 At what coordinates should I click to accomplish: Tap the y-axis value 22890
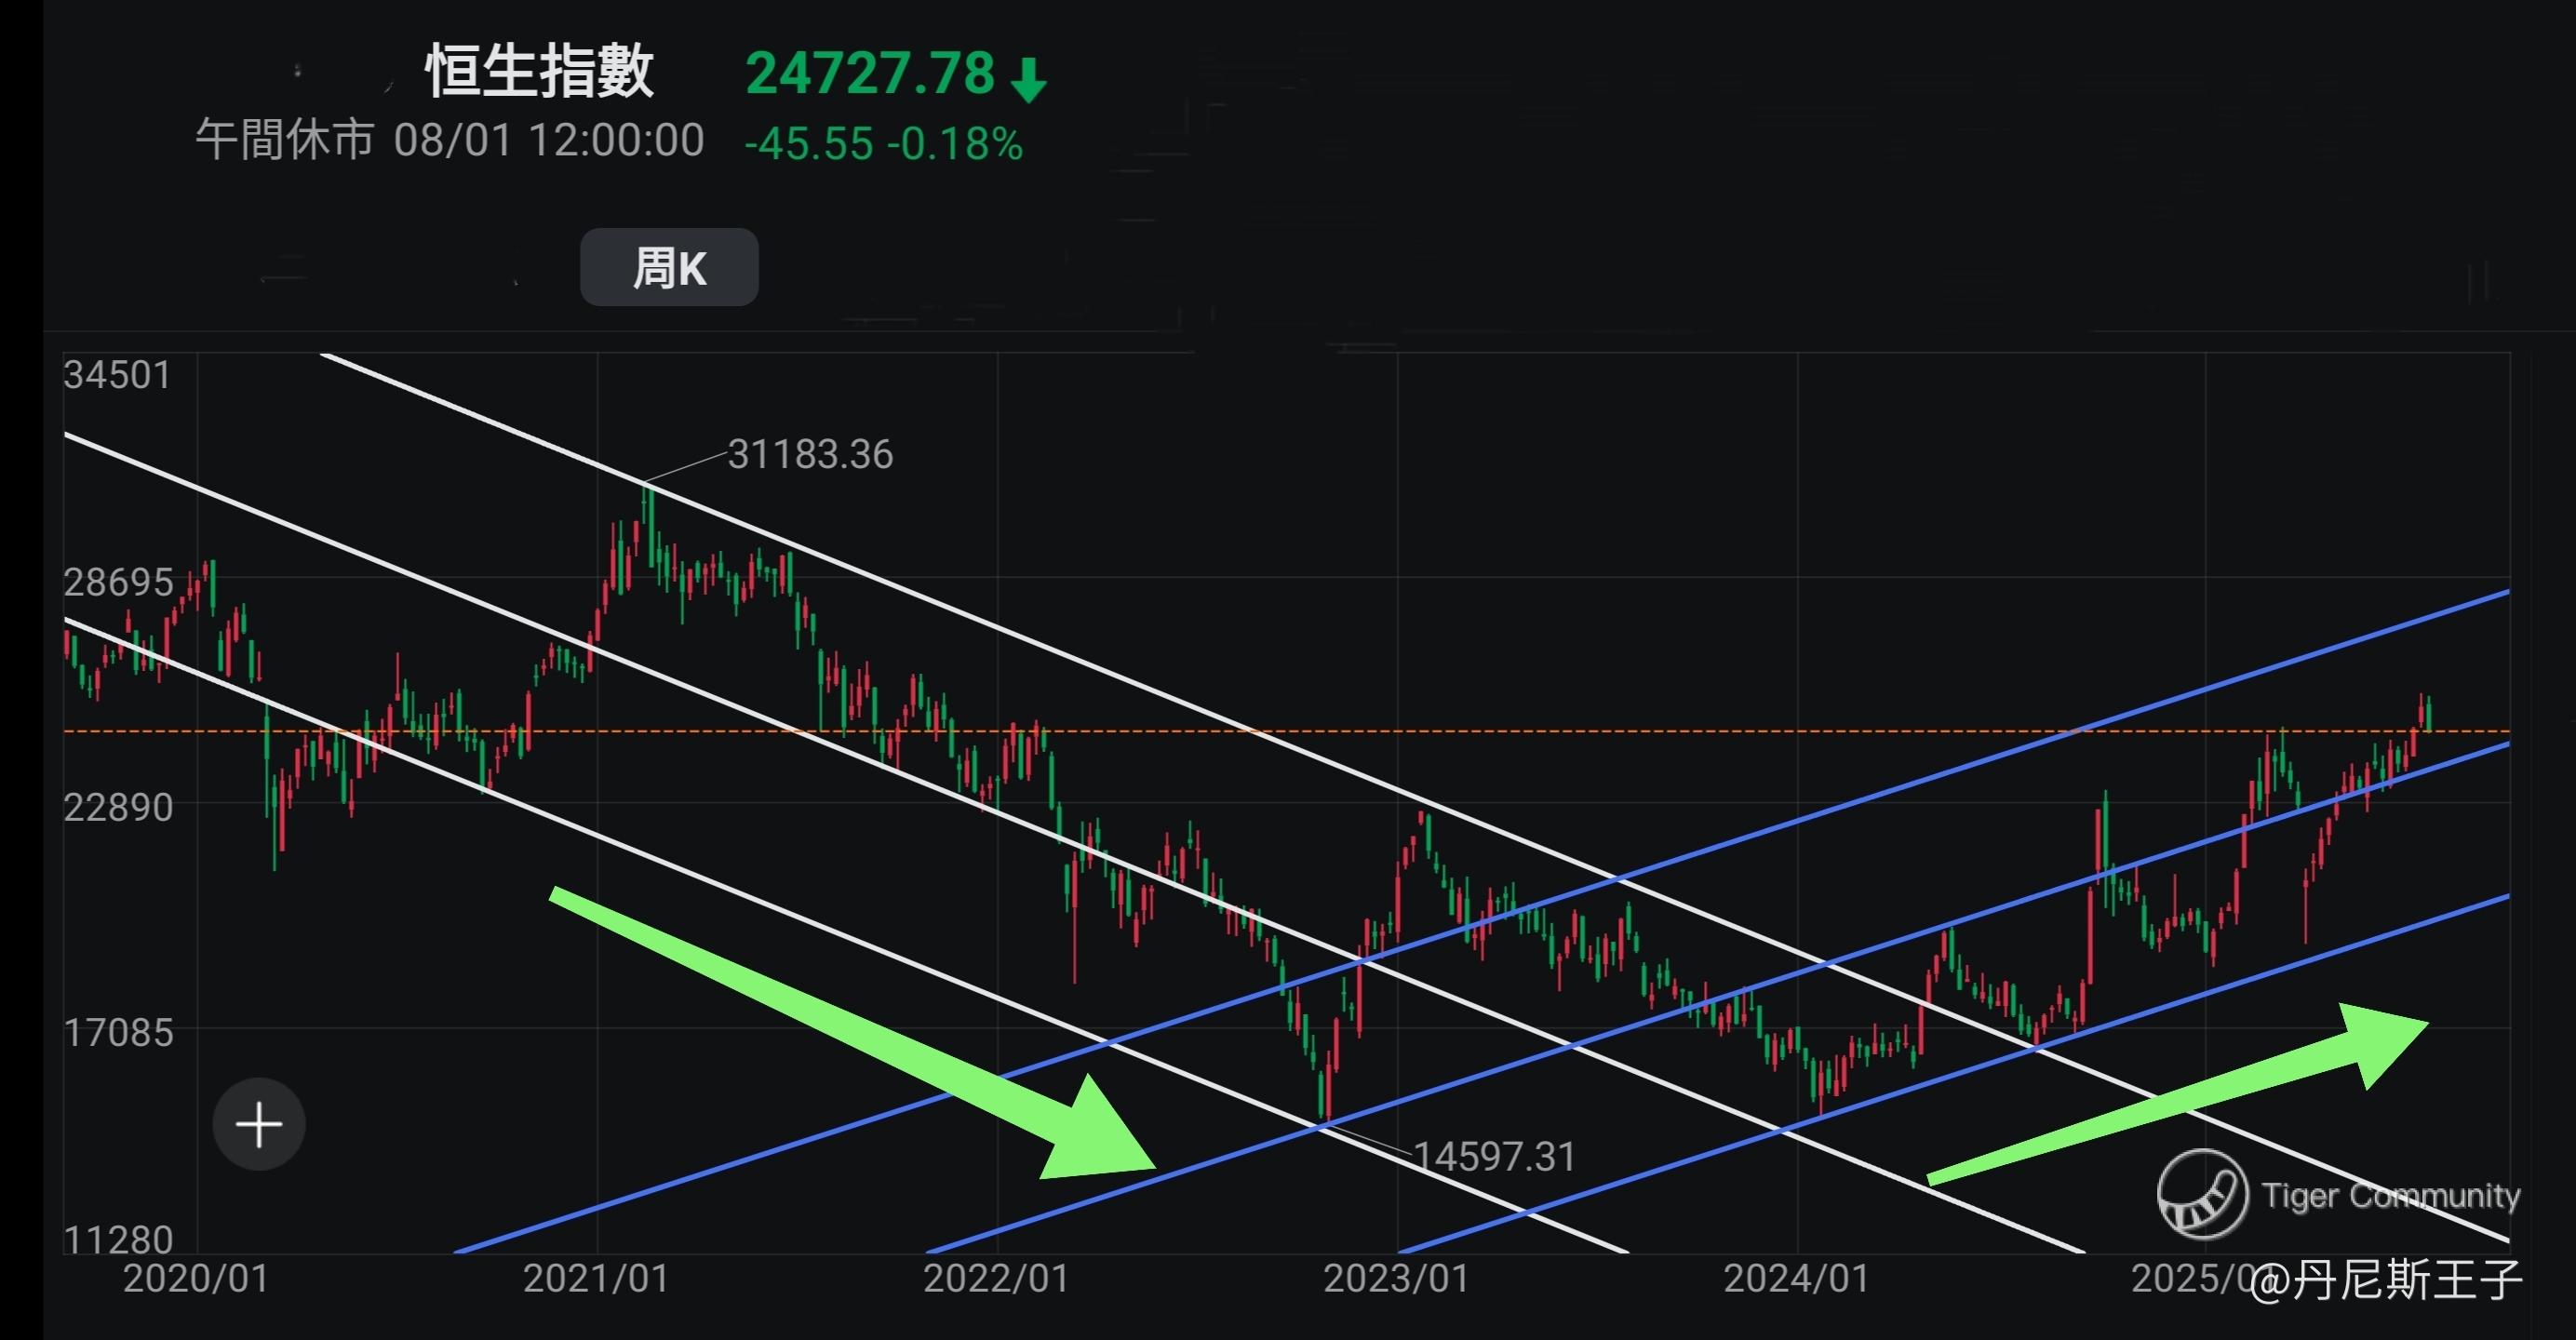pyautogui.click(x=118, y=806)
